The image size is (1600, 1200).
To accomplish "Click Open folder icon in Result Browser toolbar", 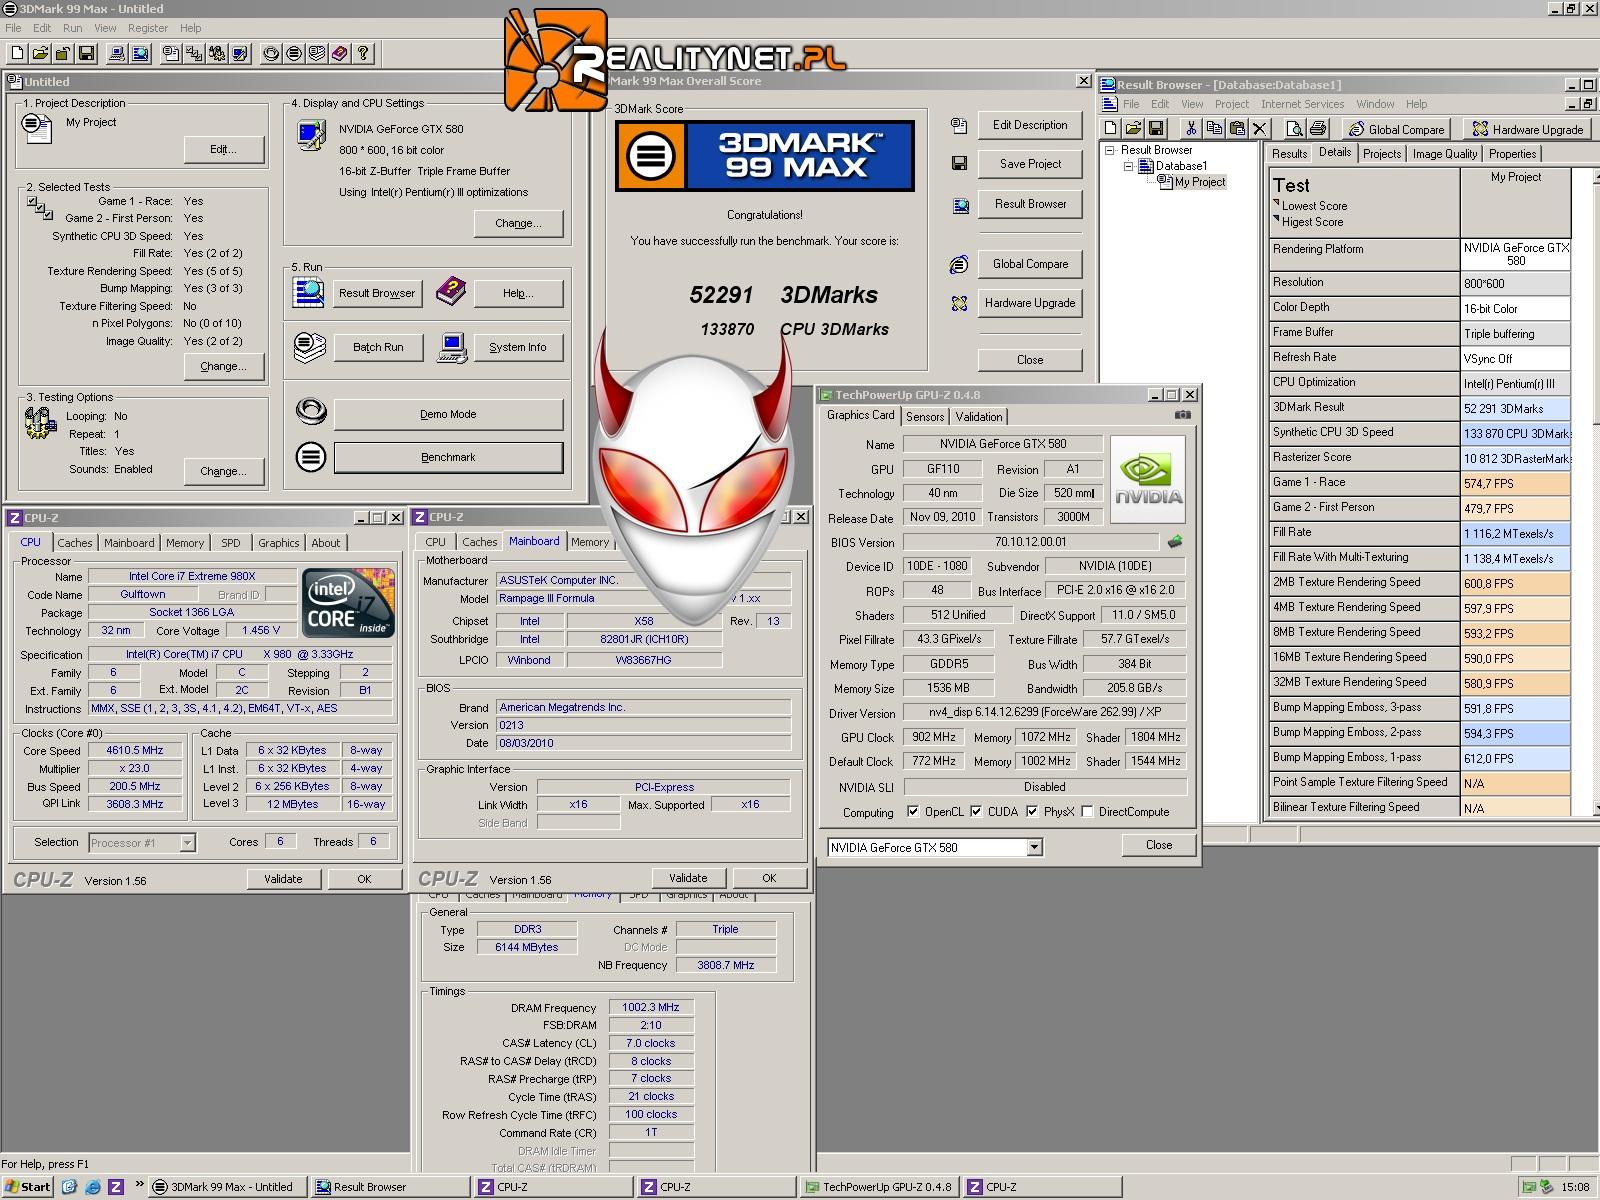I will pos(1133,128).
